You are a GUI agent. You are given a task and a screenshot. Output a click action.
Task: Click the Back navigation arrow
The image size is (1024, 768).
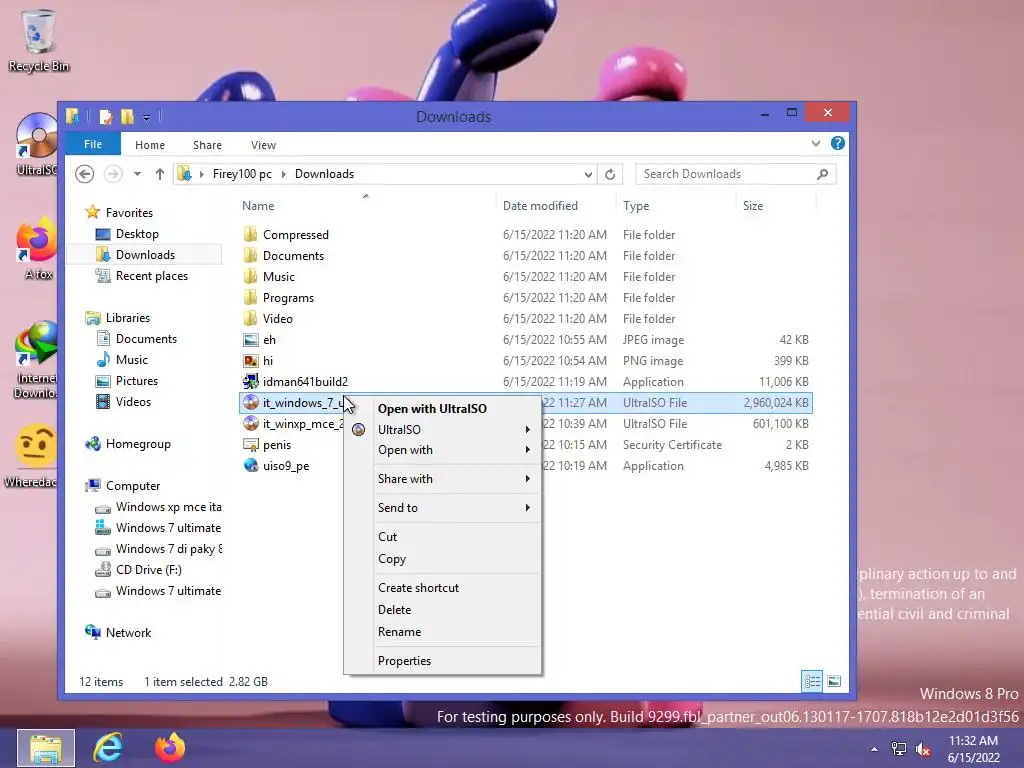[84, 174]
